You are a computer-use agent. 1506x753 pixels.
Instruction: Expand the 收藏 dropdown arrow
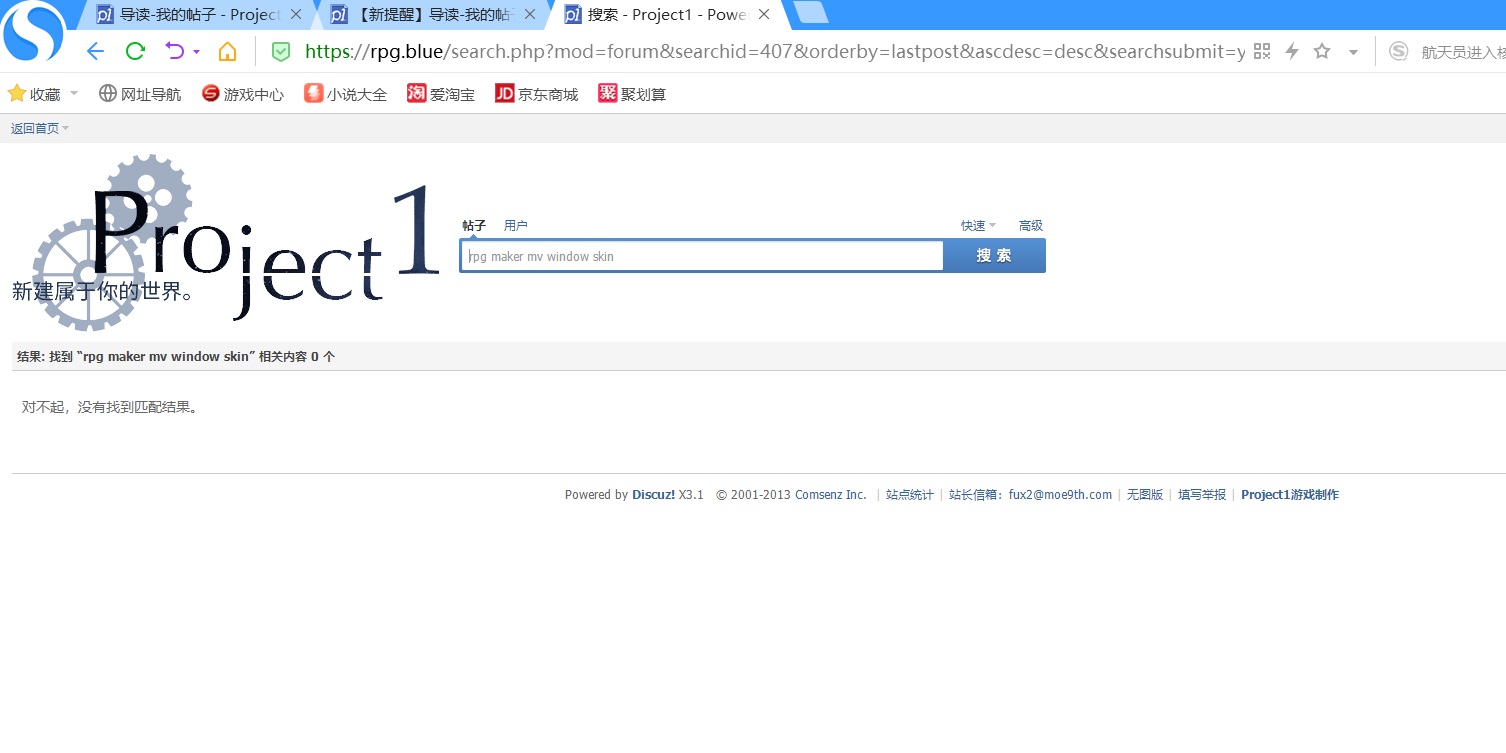[74, 94]
